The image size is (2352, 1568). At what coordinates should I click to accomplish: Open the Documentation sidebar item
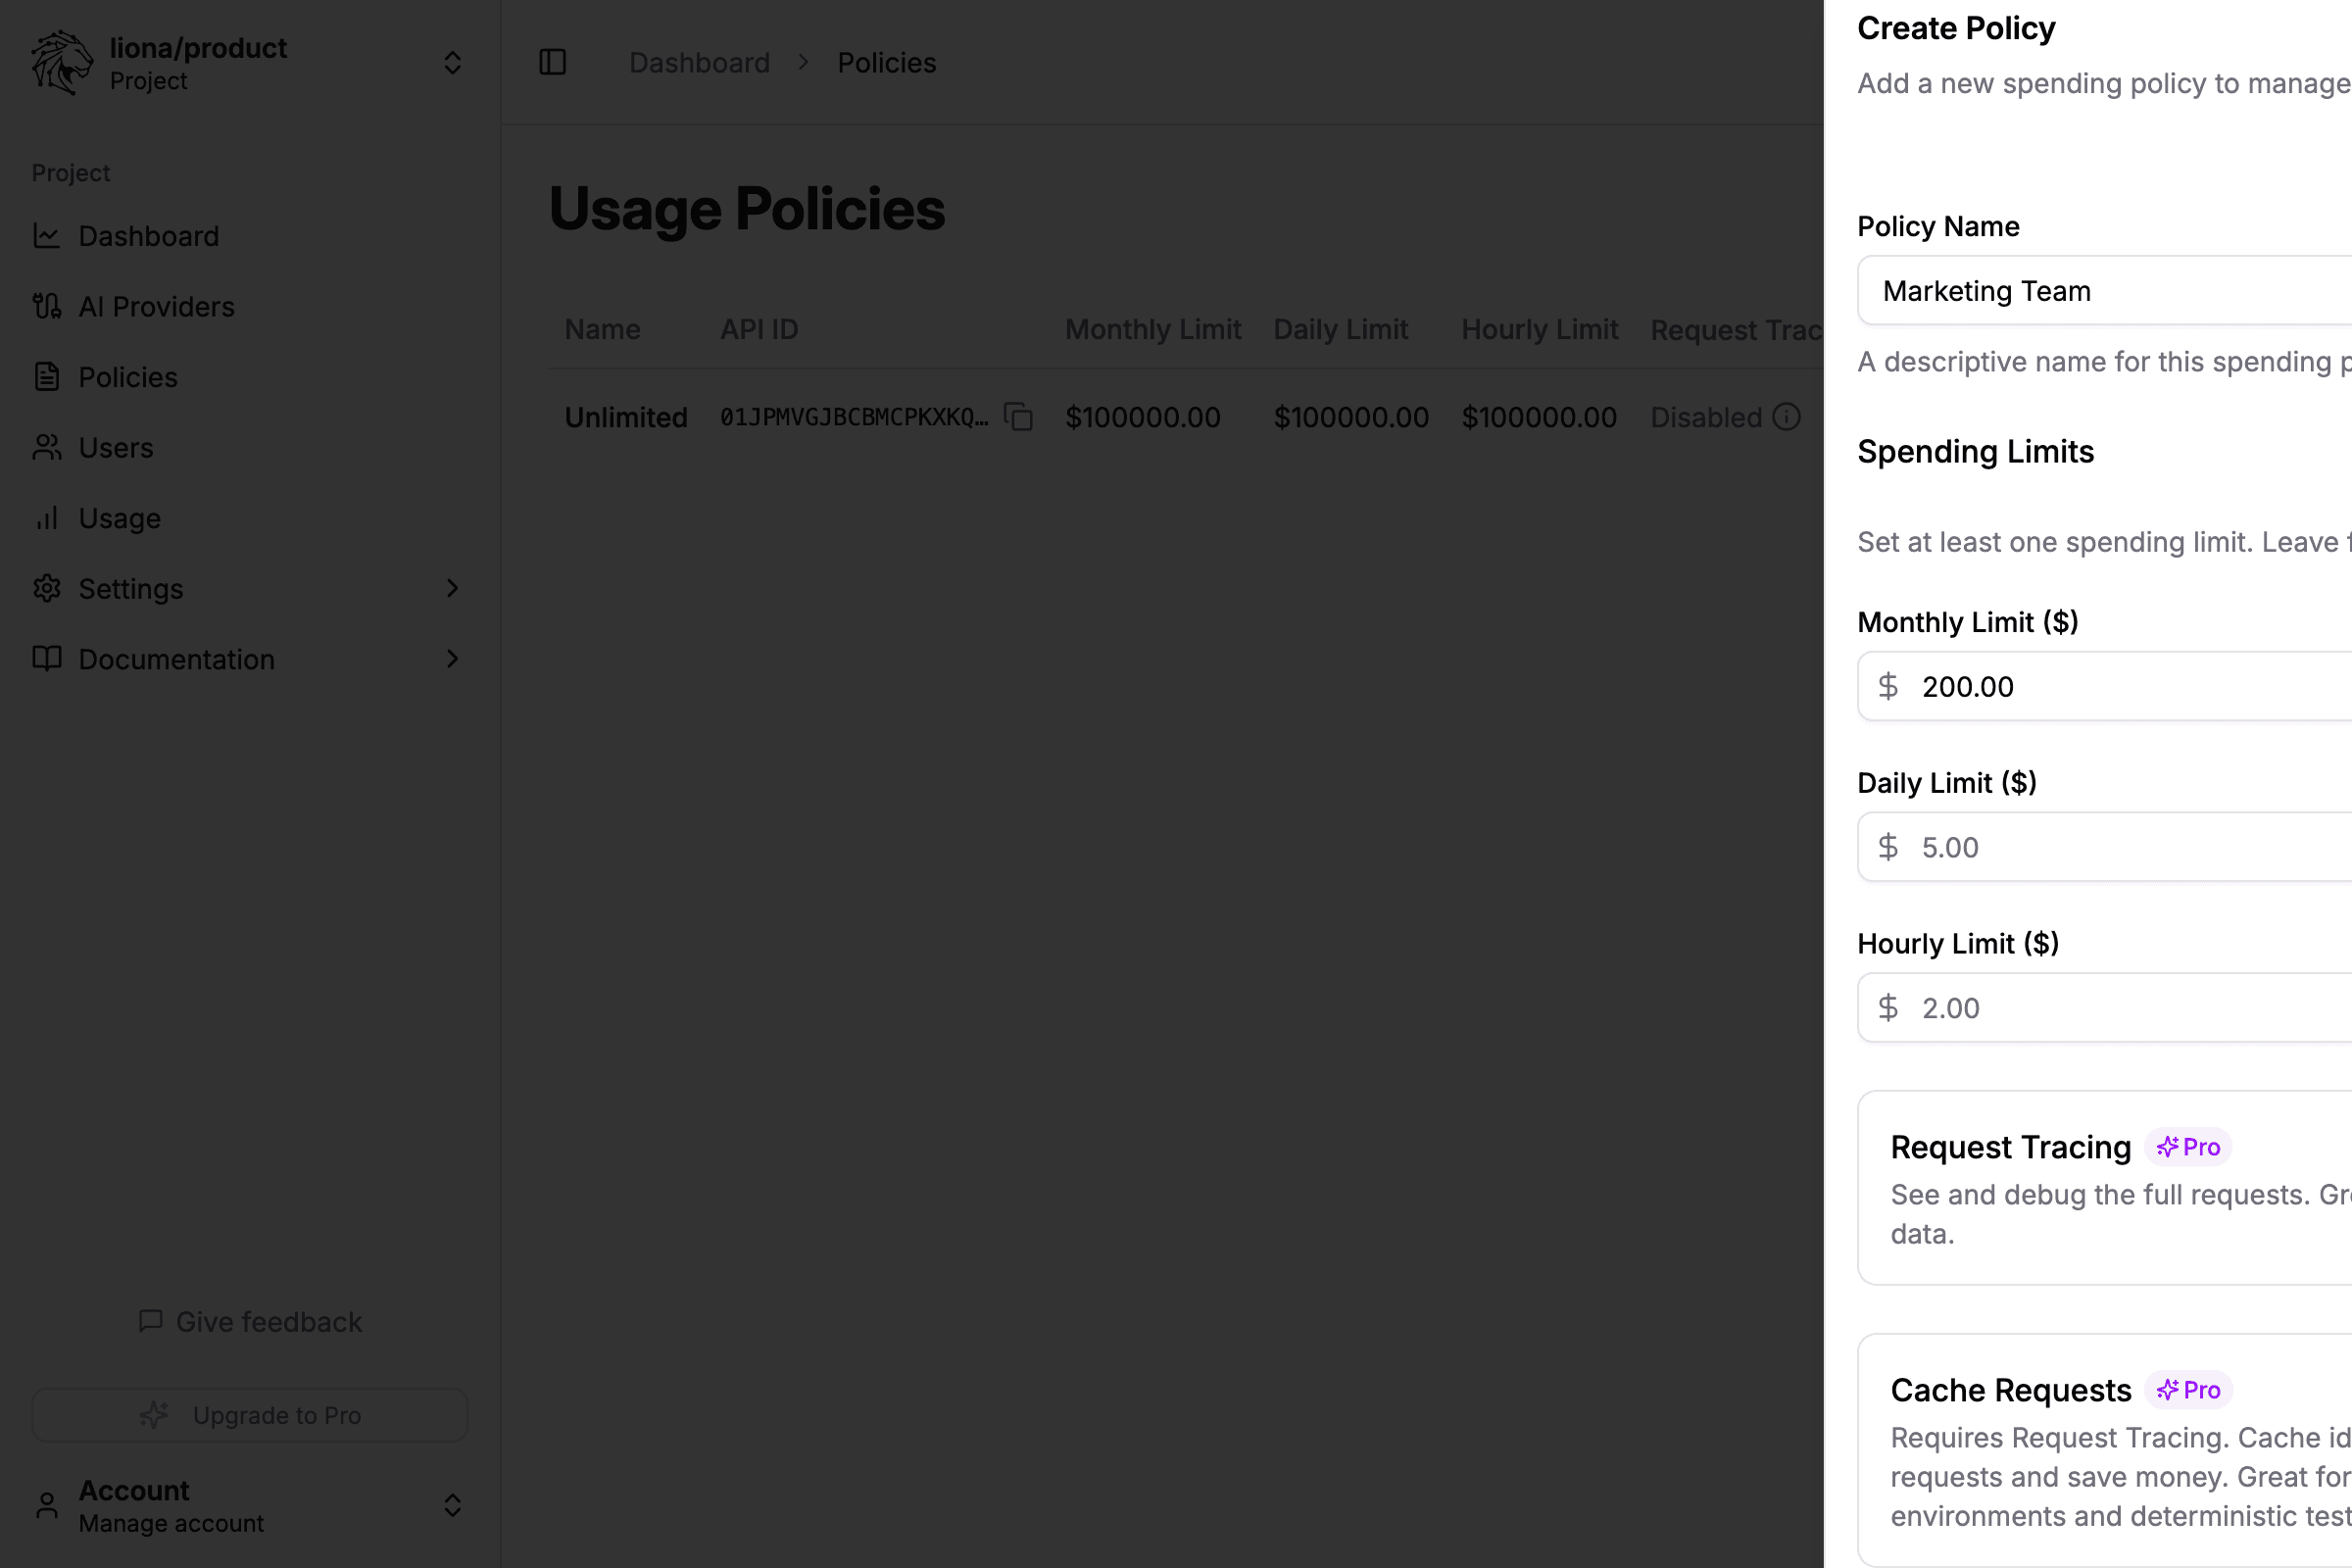pyautogui.click(x=250, y=659)
